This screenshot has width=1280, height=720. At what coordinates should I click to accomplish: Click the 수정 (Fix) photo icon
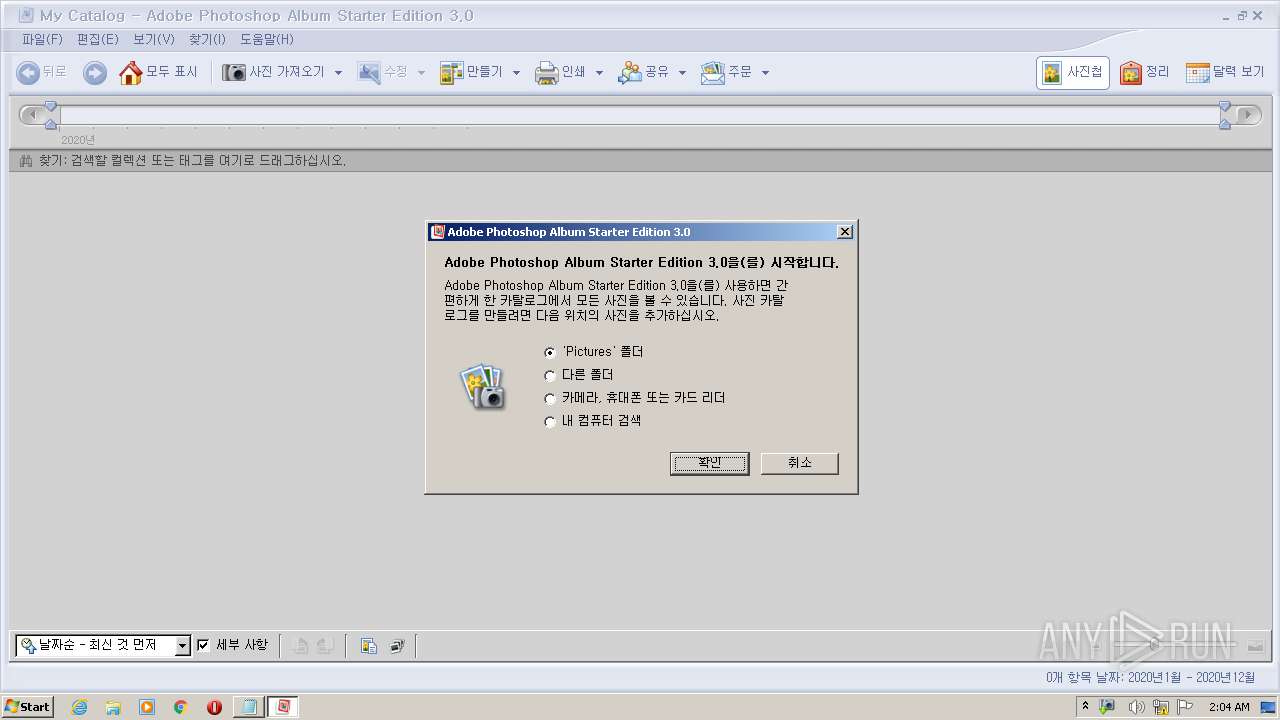369,73
